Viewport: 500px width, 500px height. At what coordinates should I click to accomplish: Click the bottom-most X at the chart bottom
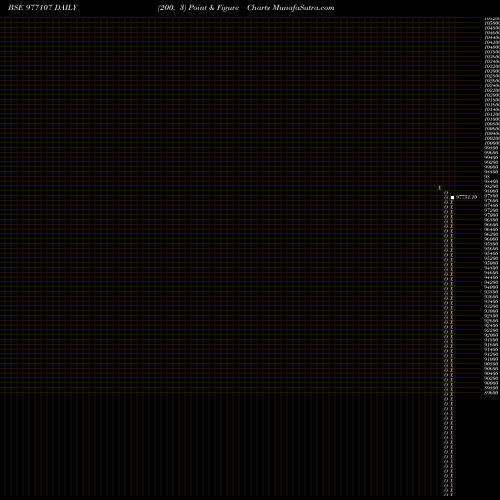[x=452, y=495]
